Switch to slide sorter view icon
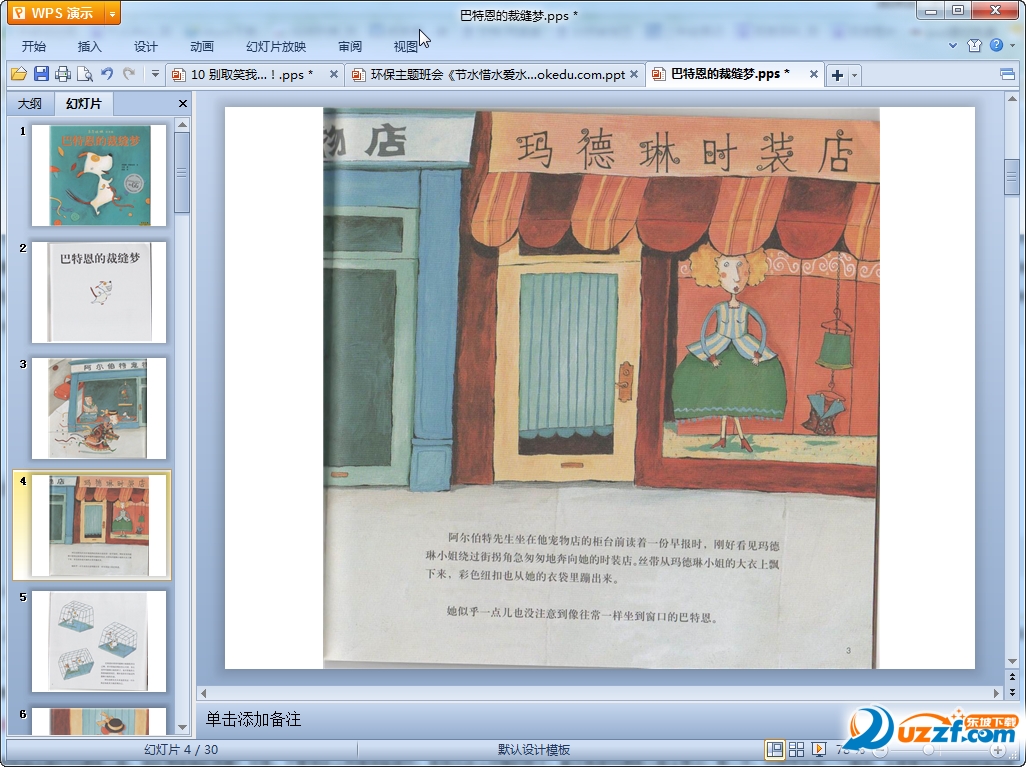1026x767 pixels. 796,749
